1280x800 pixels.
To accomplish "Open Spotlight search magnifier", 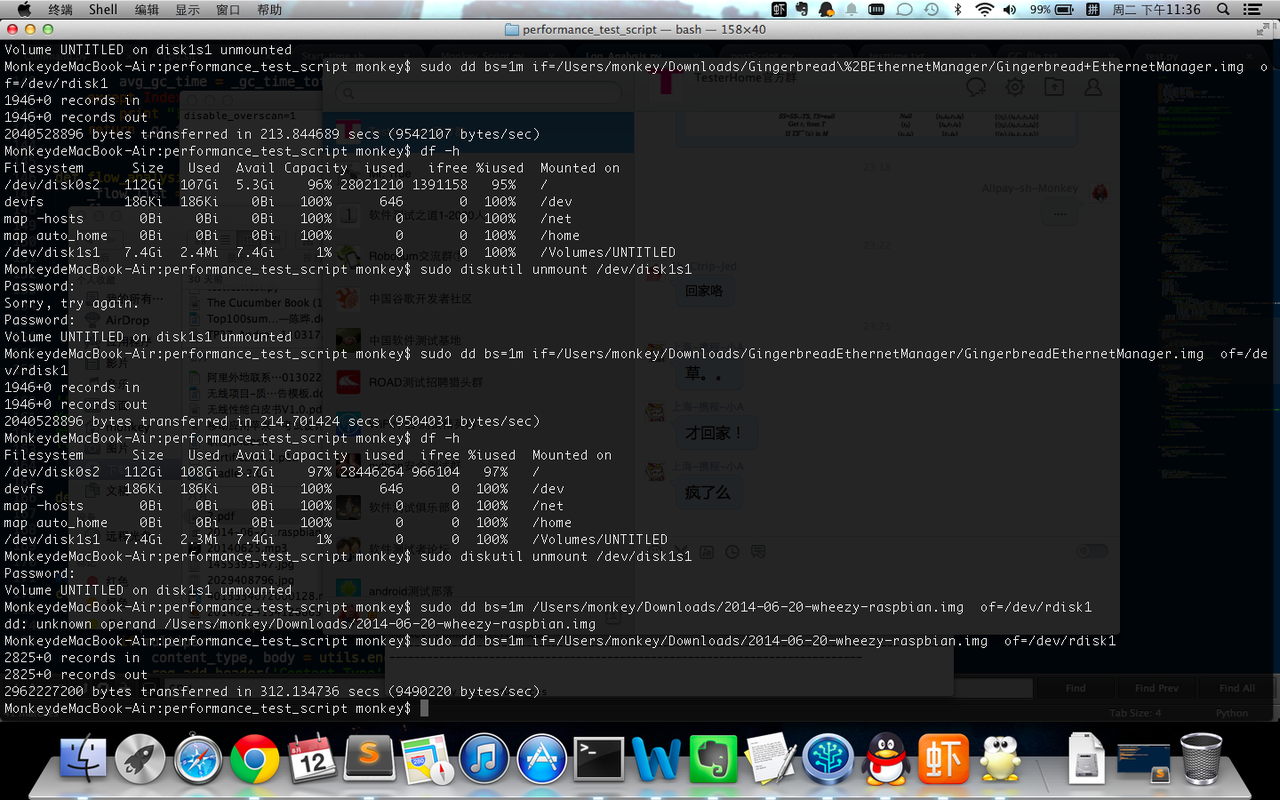I will 1224,9.
